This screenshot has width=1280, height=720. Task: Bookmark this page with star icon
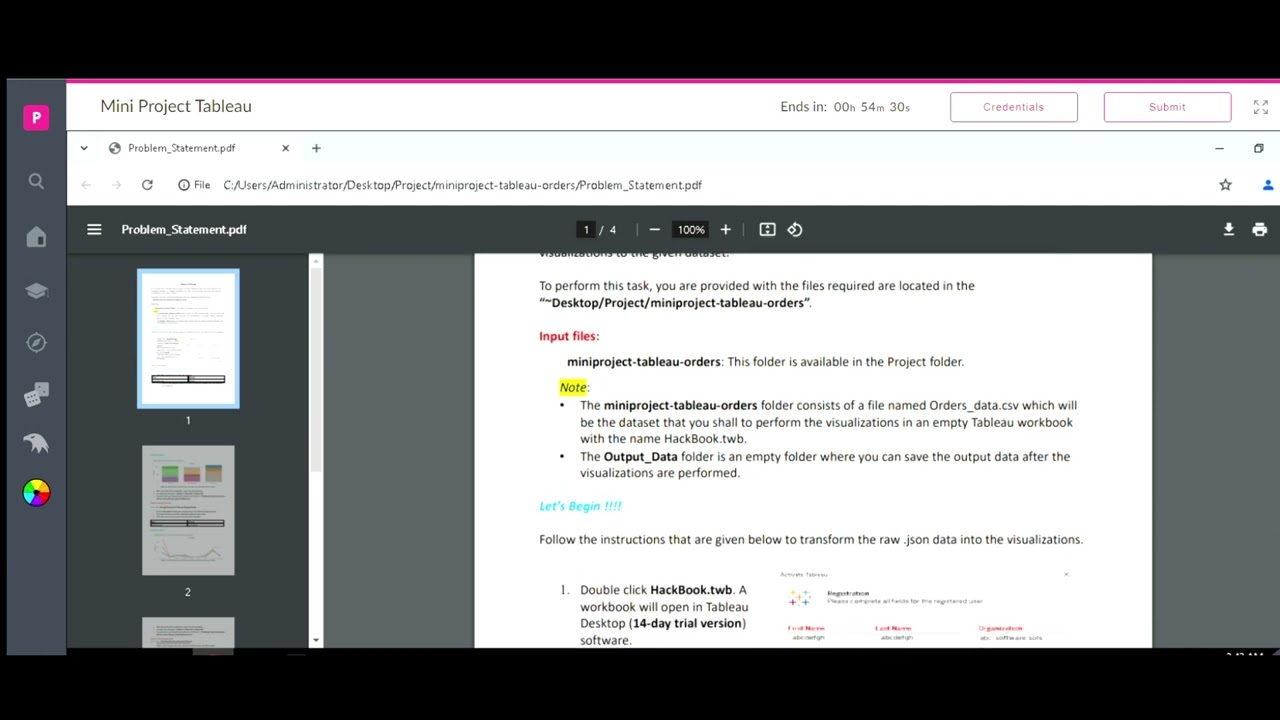1225,185
